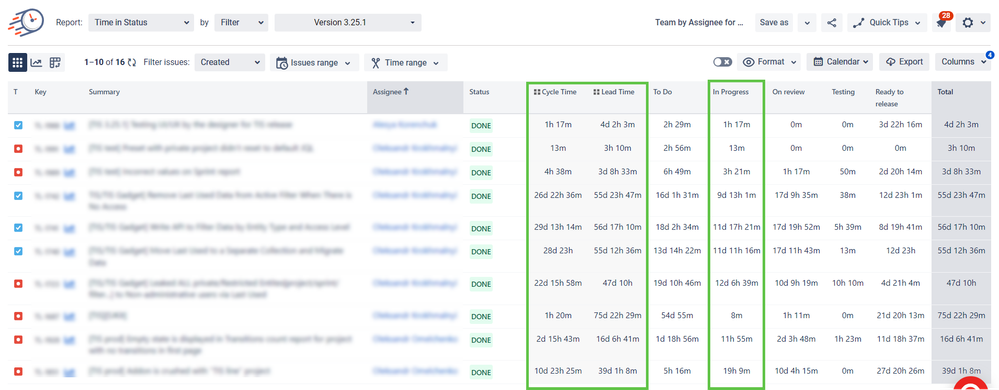This screenshot has height=390, width=999.
Task: Click bug type icon in 3h 10m total row
Action: [x=18, y=148]
